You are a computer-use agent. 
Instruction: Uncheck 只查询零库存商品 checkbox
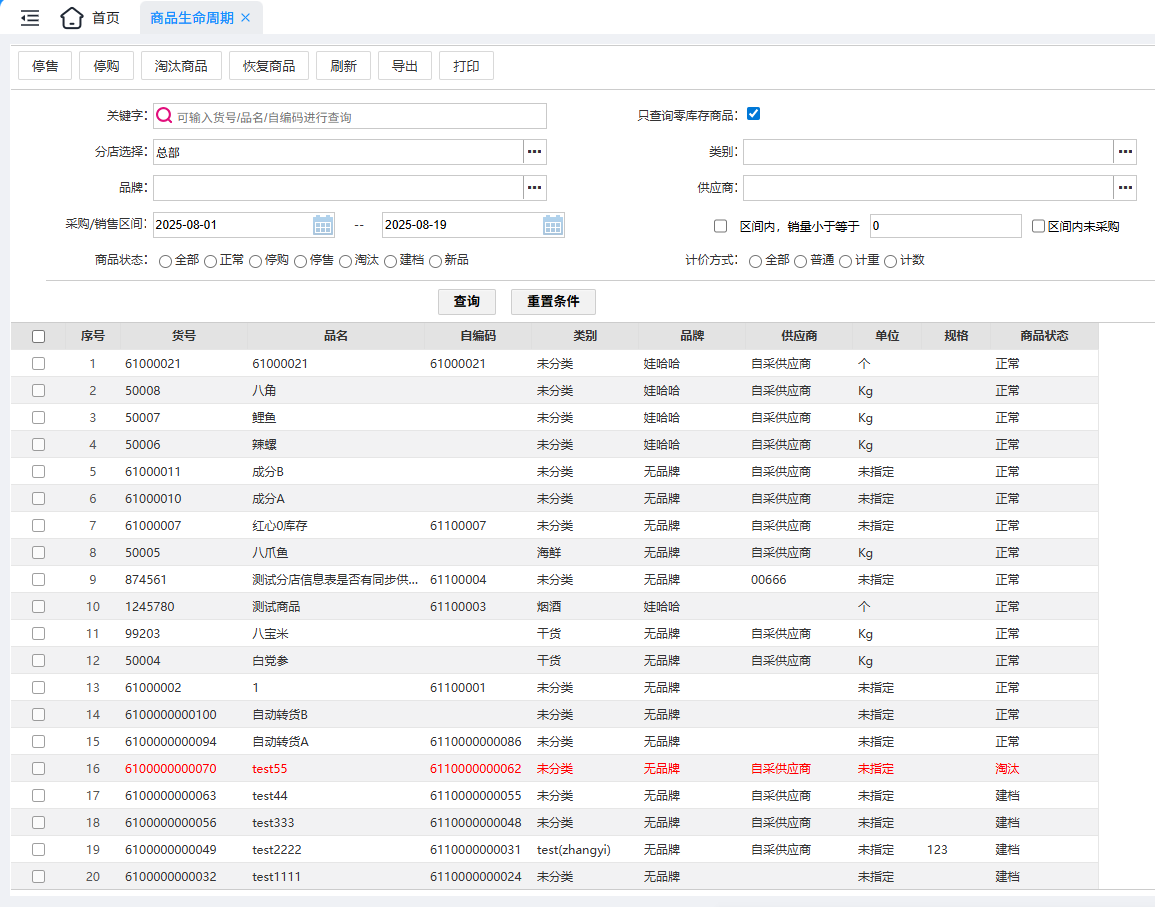pyautogui.click(x=753, y=113)
